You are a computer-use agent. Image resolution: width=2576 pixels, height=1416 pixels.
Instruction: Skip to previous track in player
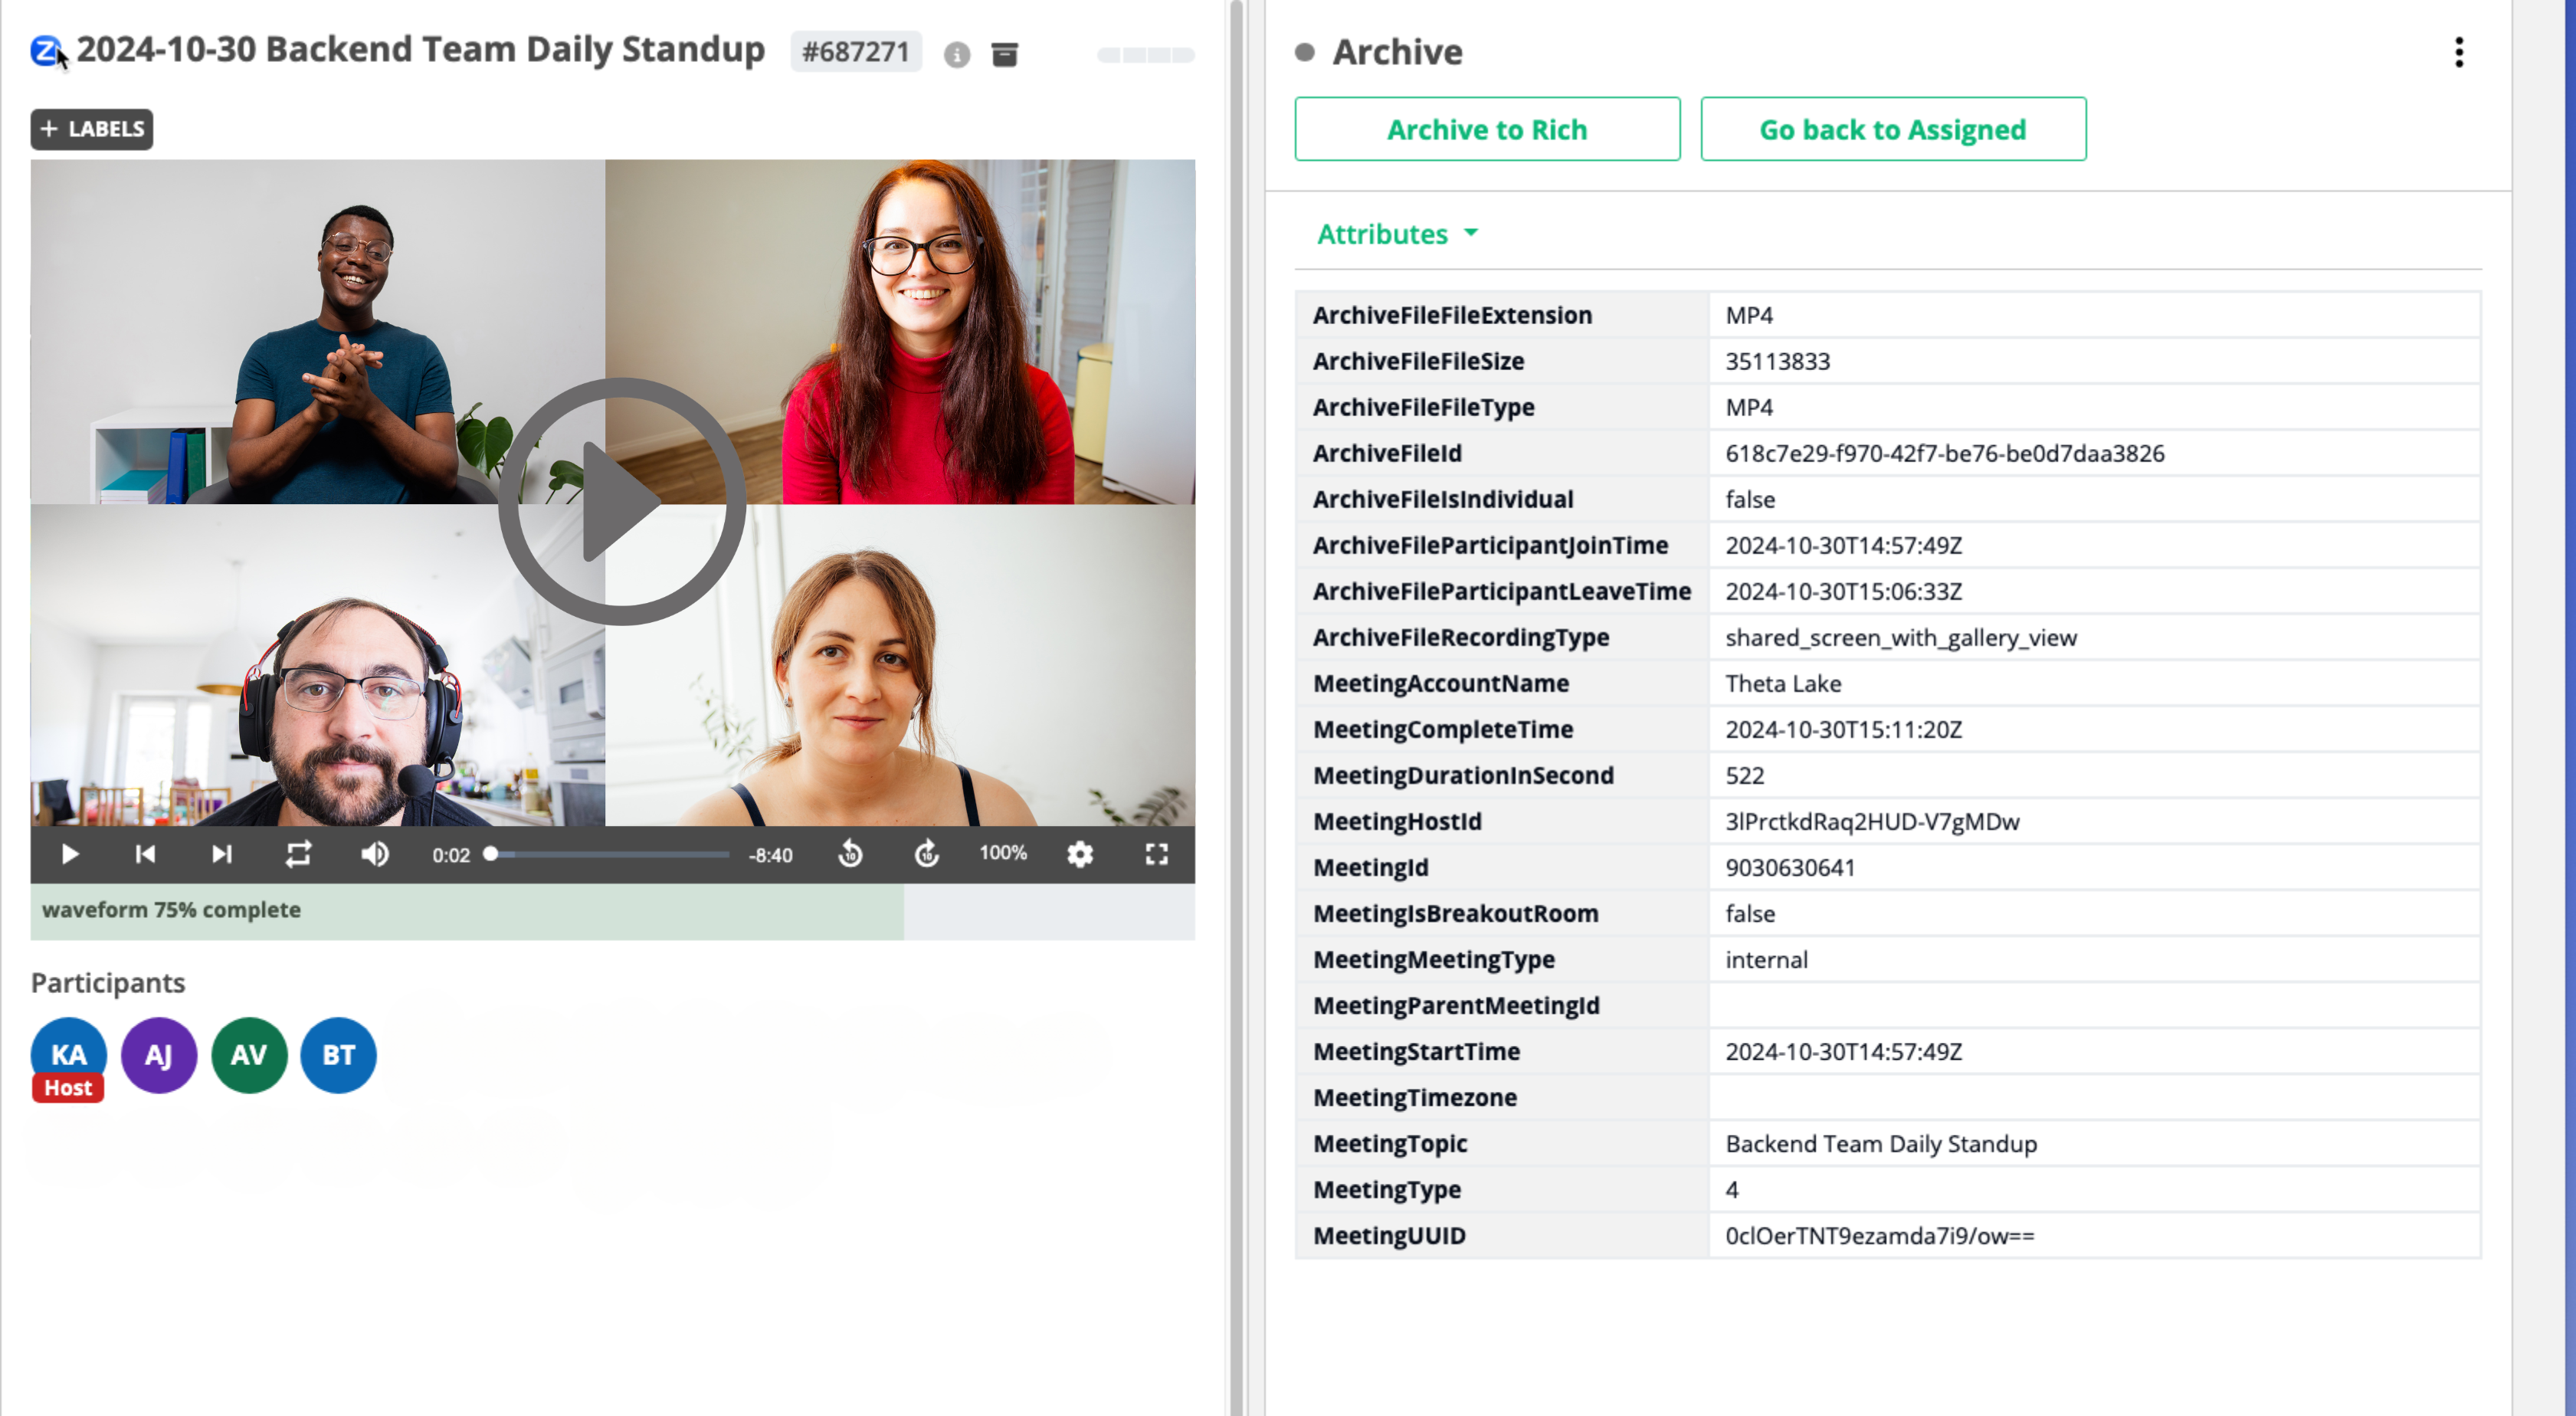point(145,854)
